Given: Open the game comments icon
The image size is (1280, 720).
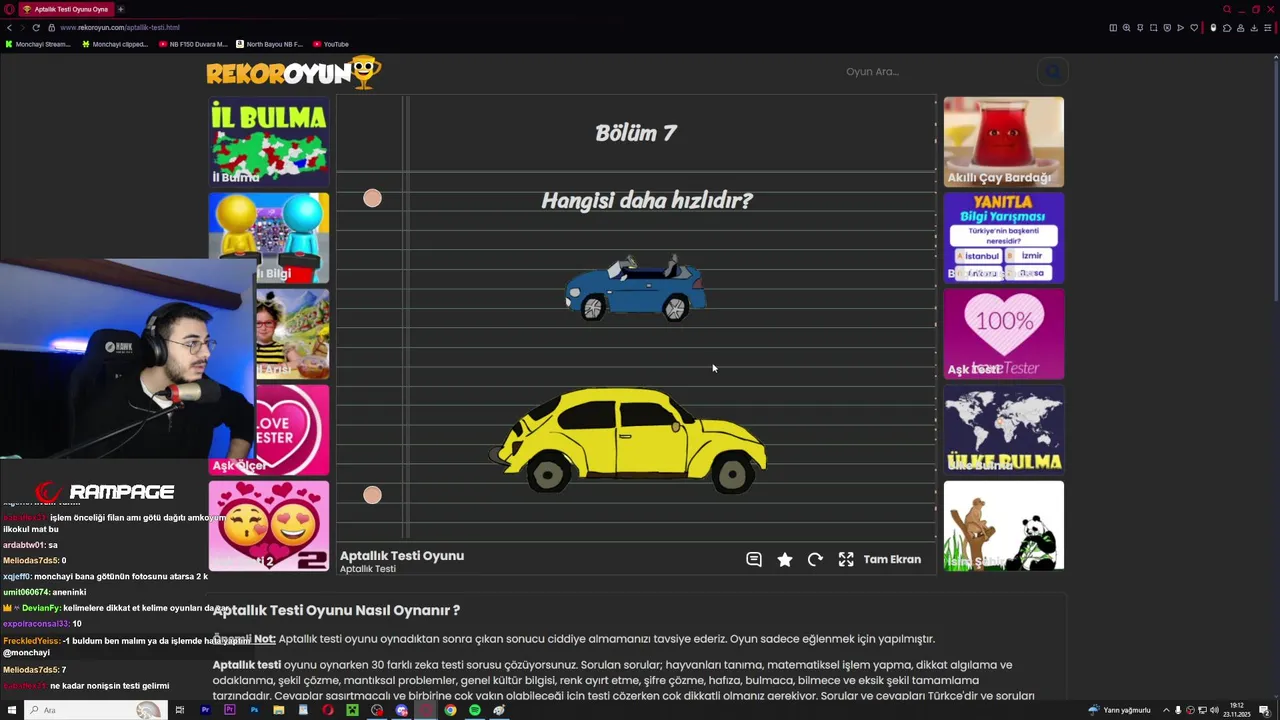Looking at the screenshot, I should pos(754,559).
